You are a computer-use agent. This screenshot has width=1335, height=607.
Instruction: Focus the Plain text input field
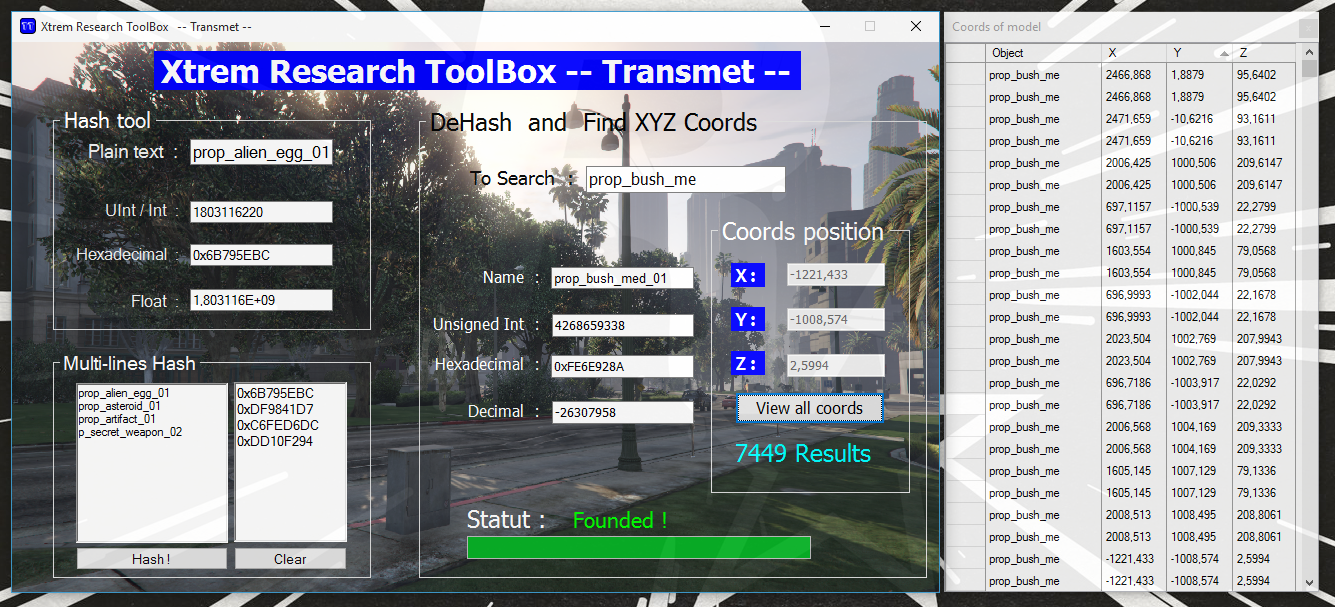click(261, 153)
